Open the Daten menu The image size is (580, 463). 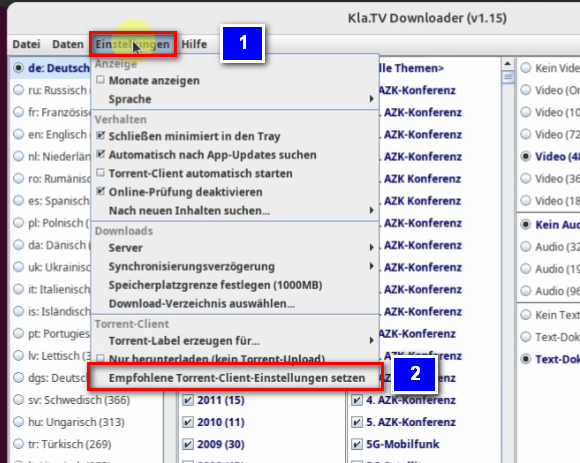pyautogui.click(x=68, y=44)
